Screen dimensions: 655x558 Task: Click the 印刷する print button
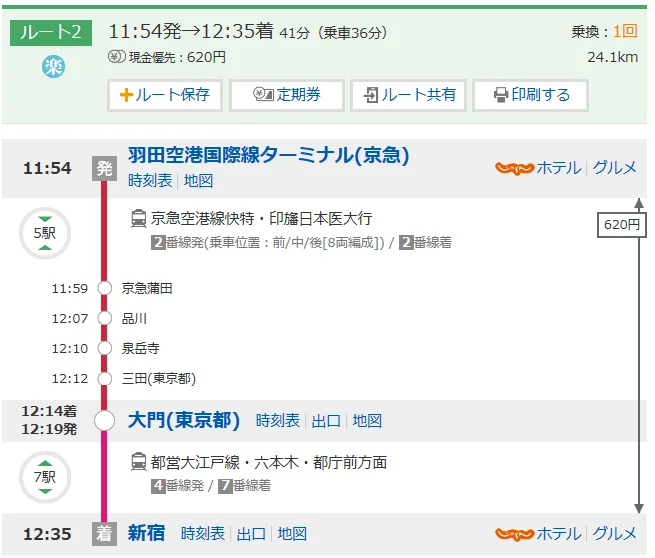tap(531, 95)
